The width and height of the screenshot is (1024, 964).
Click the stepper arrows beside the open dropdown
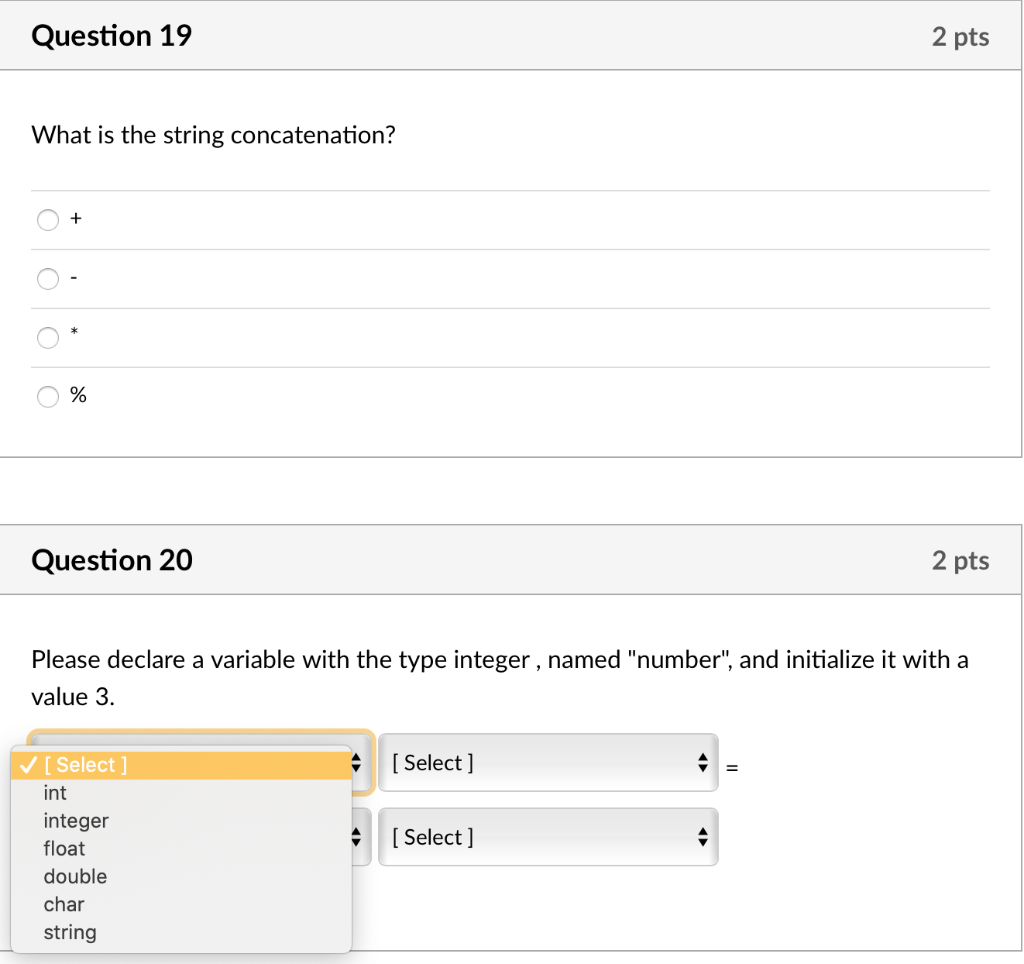357,762
